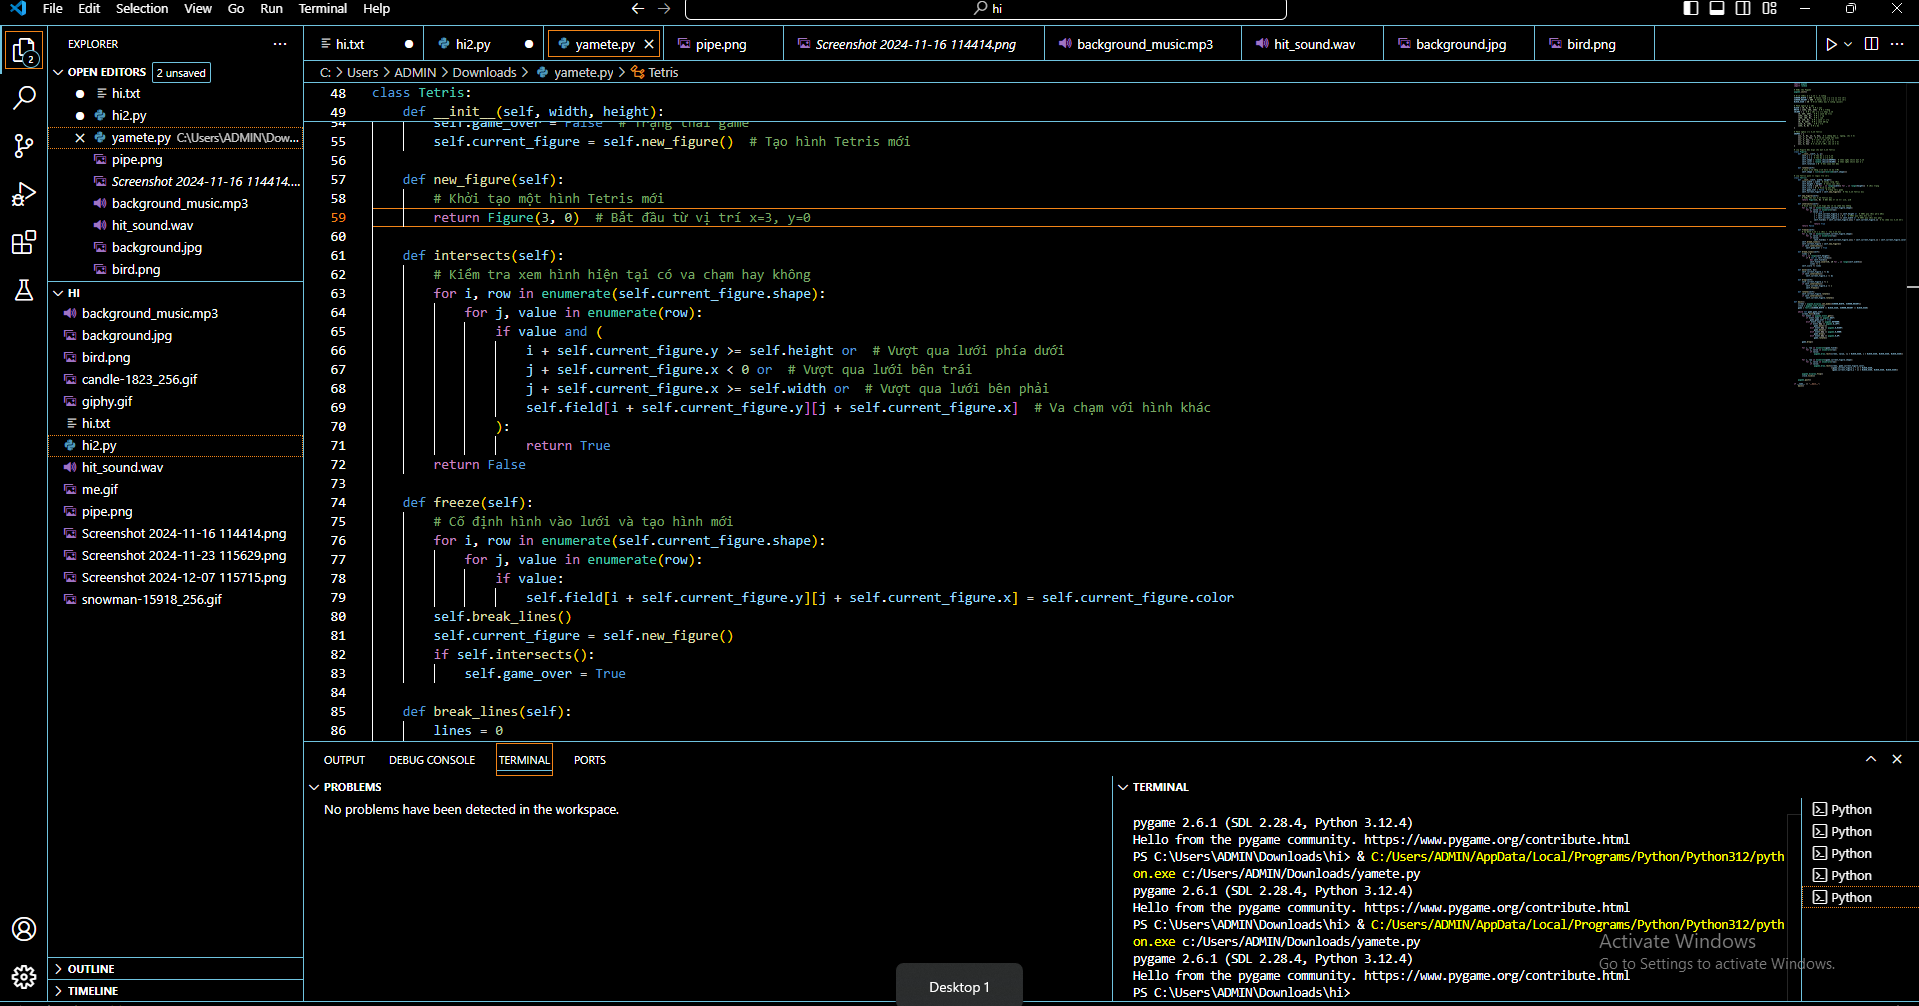Screen dimensions: 1919x1006
Task: Select the last Python terminal instance
Action: coord(1861,897)
